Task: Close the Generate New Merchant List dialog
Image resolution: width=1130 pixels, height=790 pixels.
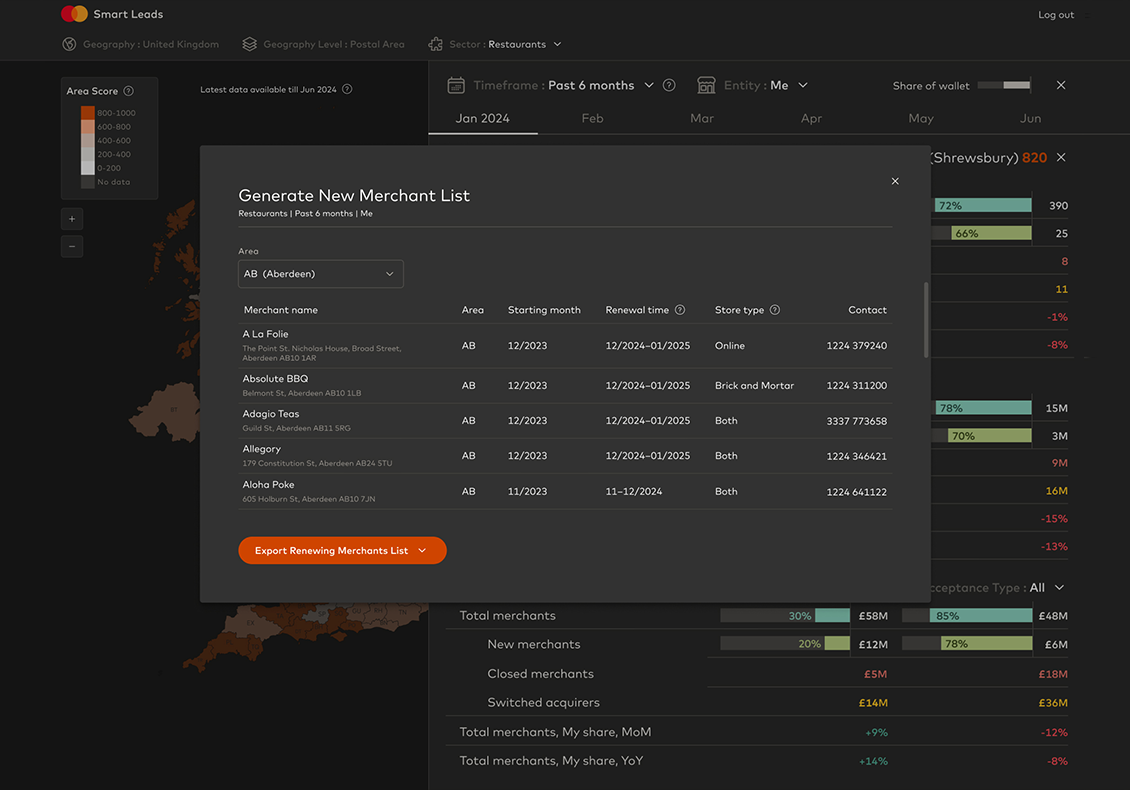Action: 895,181
